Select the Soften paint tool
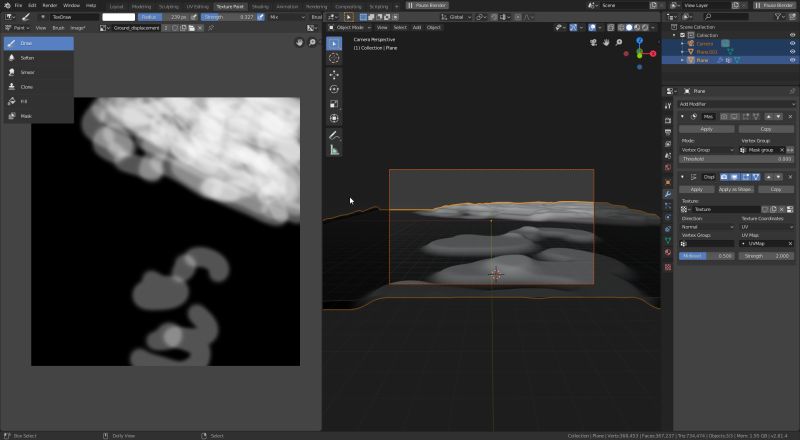Viewport: 800px width, 440px height. coord(39,58)
